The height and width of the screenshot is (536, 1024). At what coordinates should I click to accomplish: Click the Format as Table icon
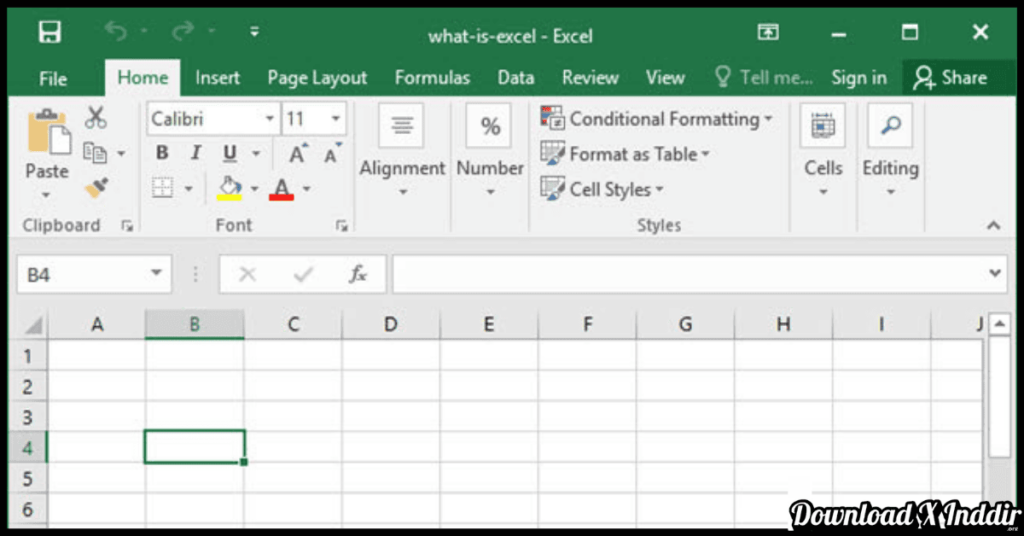(x=552, y=153)
